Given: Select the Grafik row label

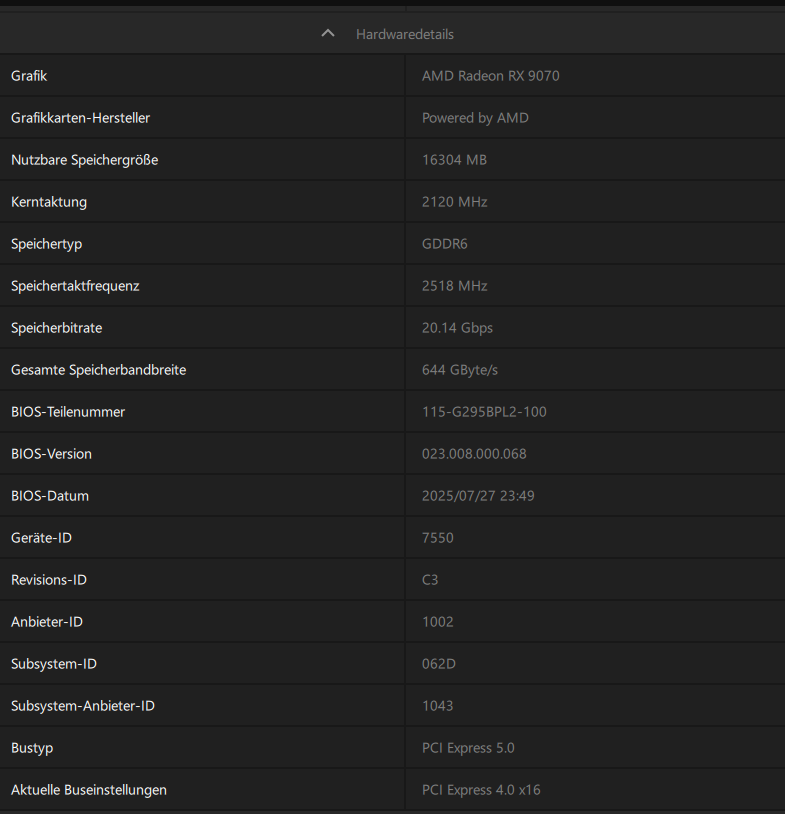Looking at the screenshot, I should [x=29, y=76].
